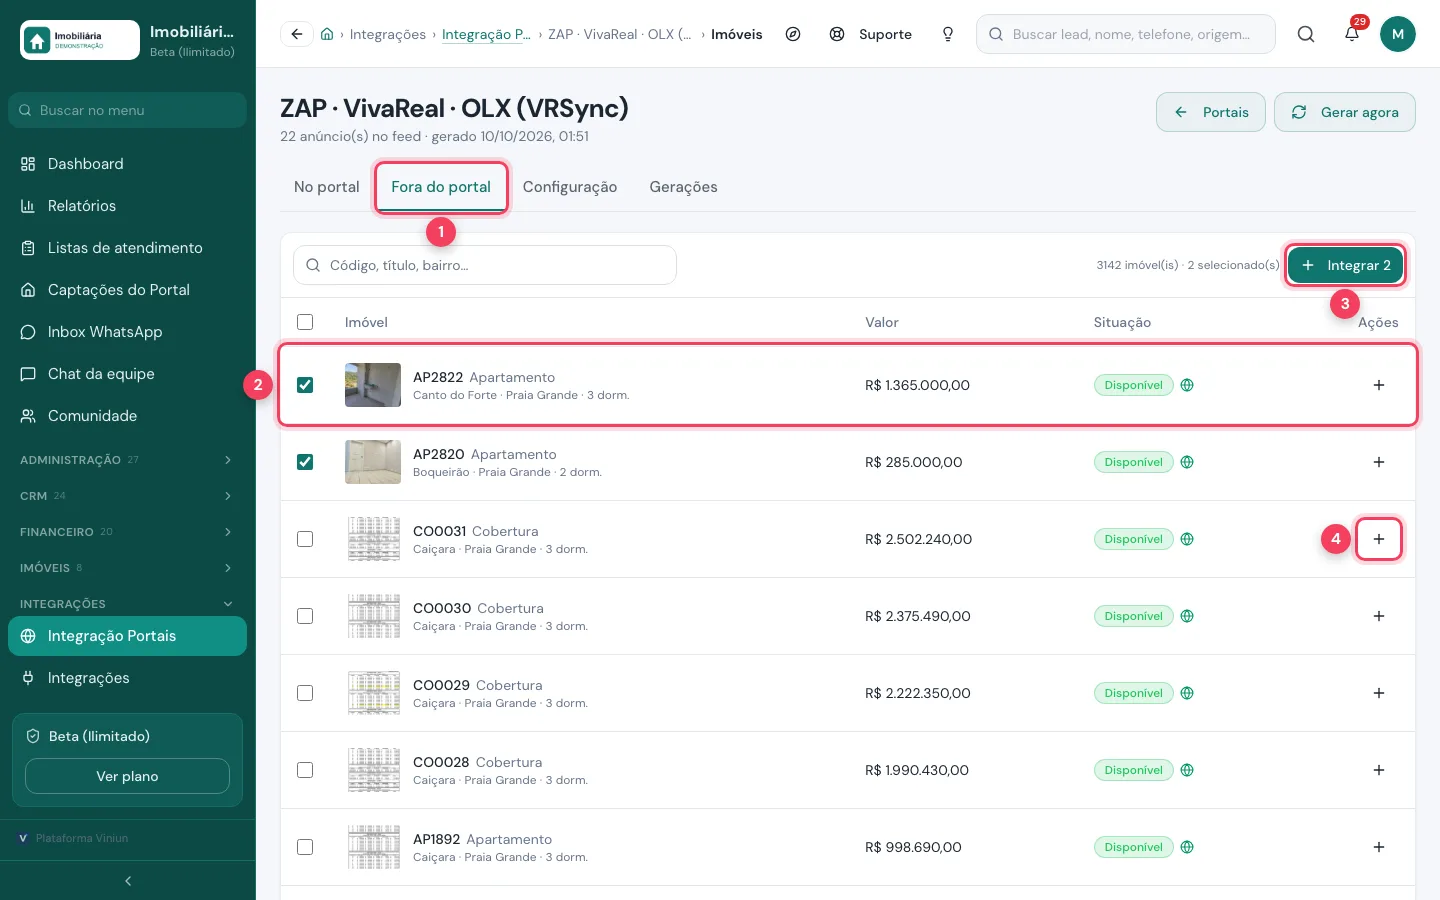Open the Configuração tab
The image size is (1440, 900).
[570, 187]
